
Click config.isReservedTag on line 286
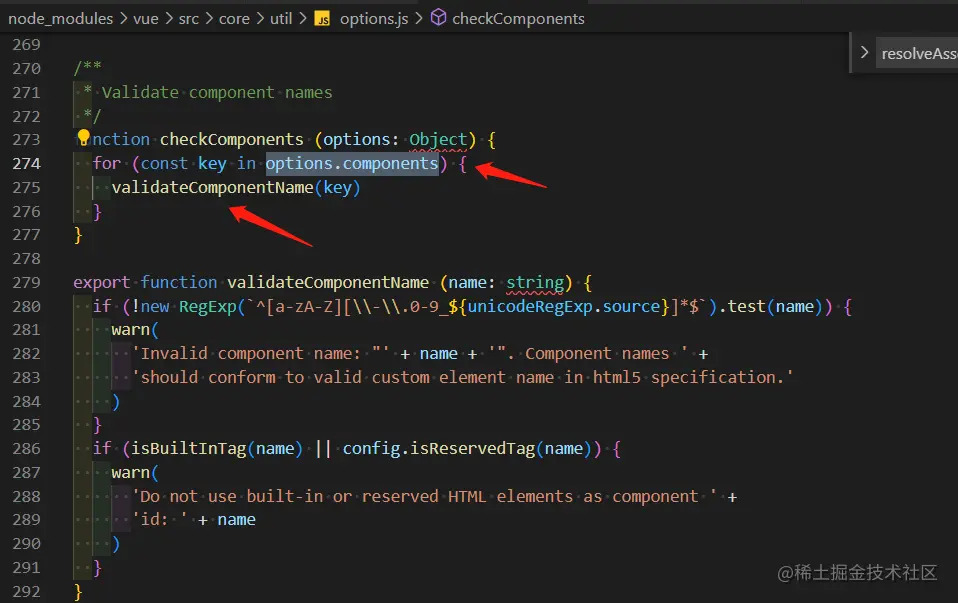(439, 449)
